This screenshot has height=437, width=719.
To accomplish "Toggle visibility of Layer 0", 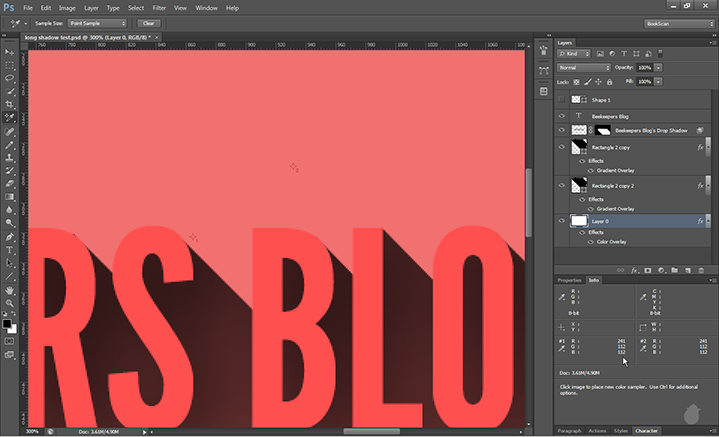I will click(562, 221).
